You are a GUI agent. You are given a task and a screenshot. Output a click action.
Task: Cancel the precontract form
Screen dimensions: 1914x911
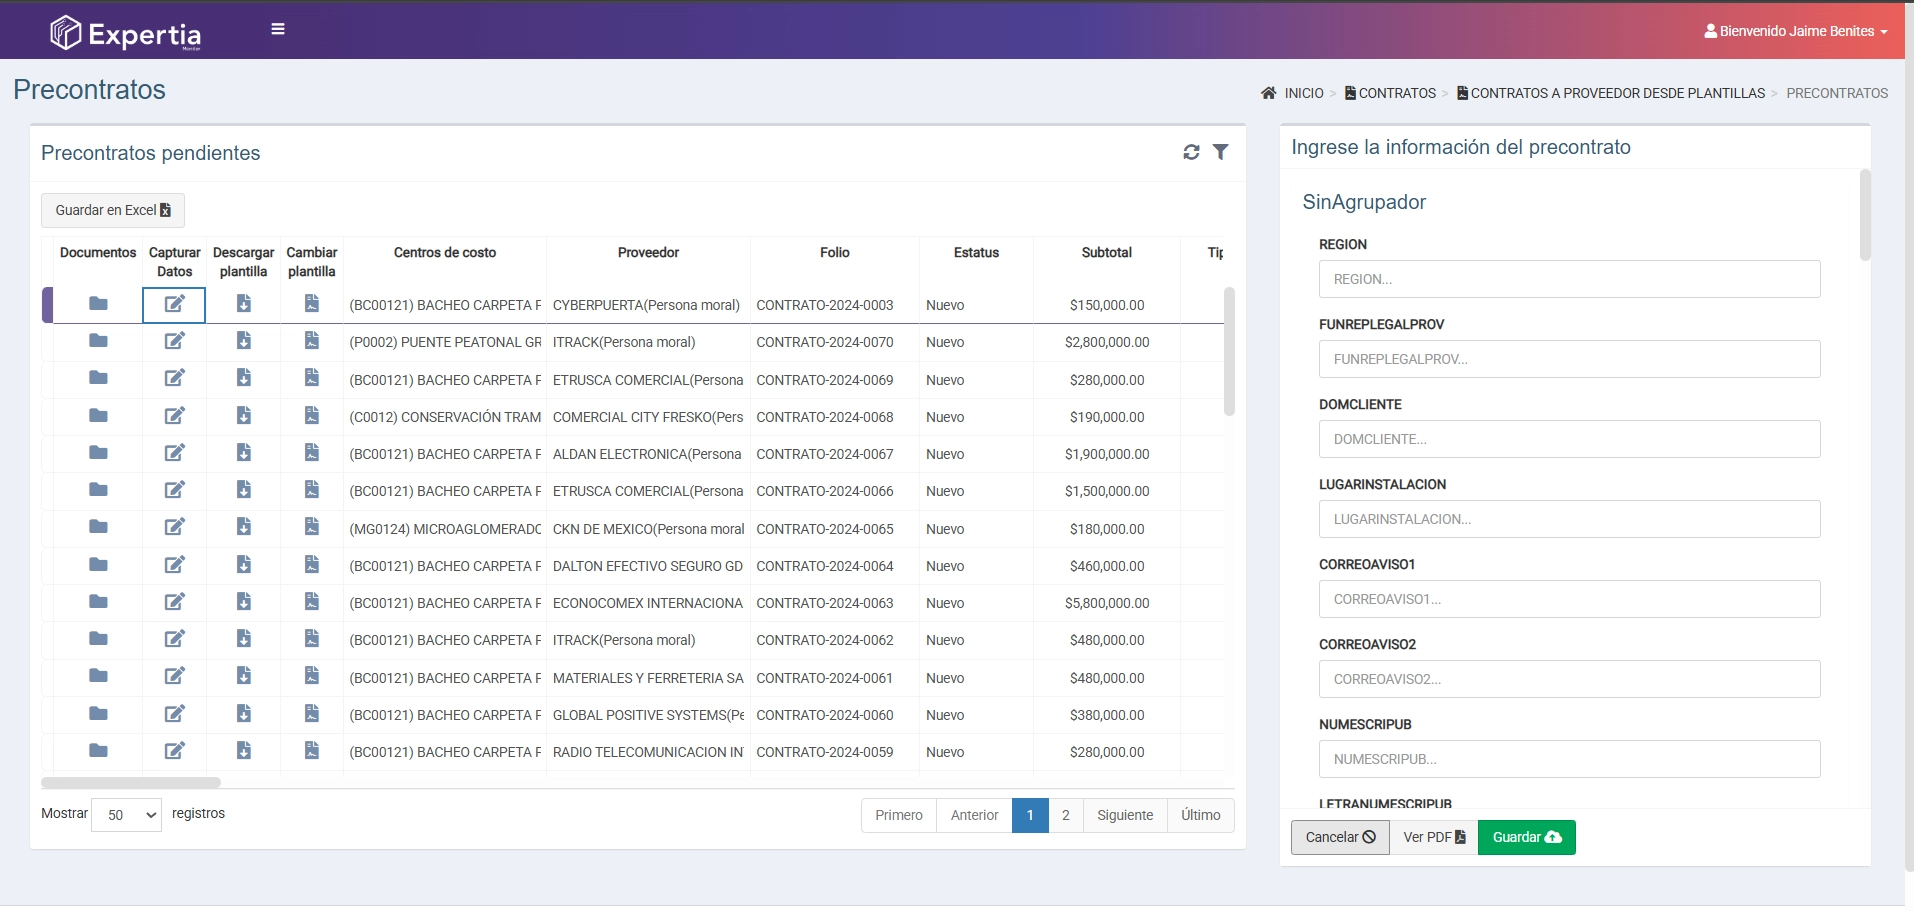click(1340, 837)
